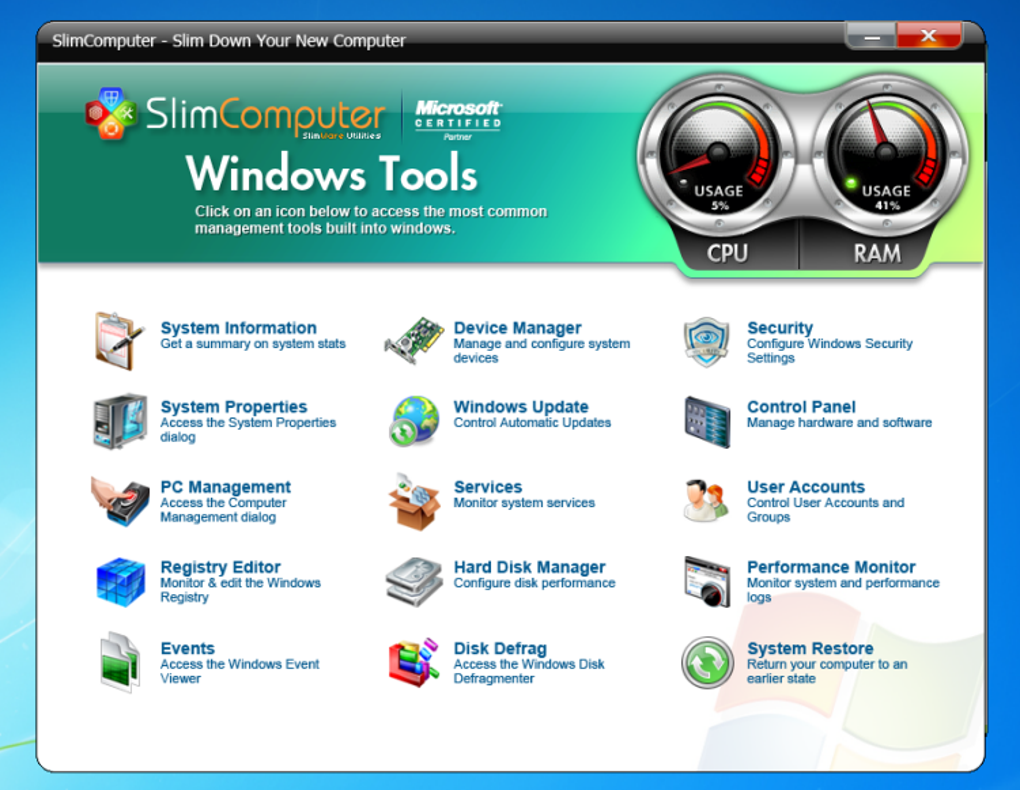Open the Device Manager circuit card icon

(x=414, y=340)
